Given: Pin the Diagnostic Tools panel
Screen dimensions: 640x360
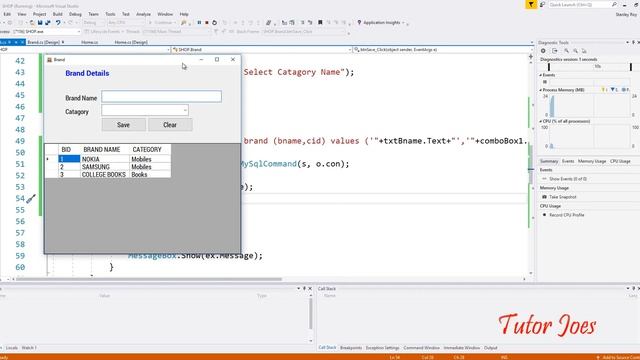Looking at the screenshot, I should (x=633, y=42).
